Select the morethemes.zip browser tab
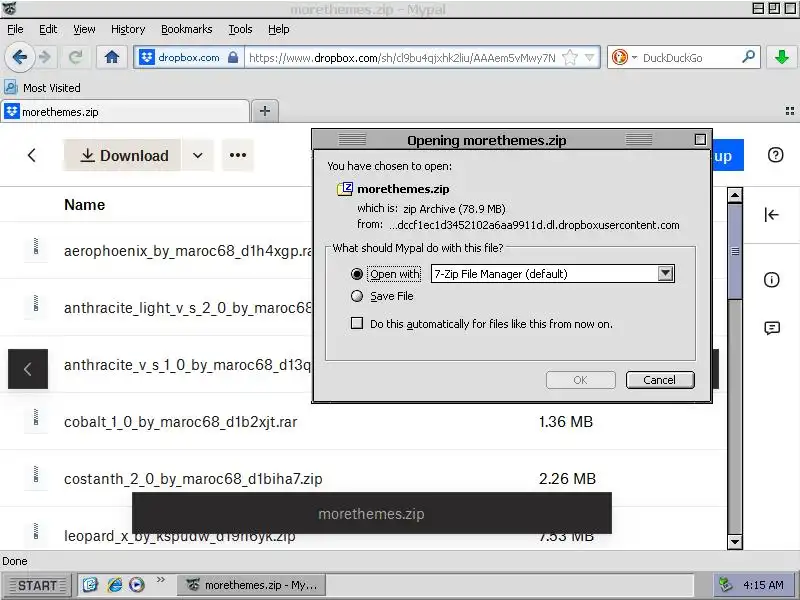The width and height of the screenshot is (800, 600). [126, 112]
